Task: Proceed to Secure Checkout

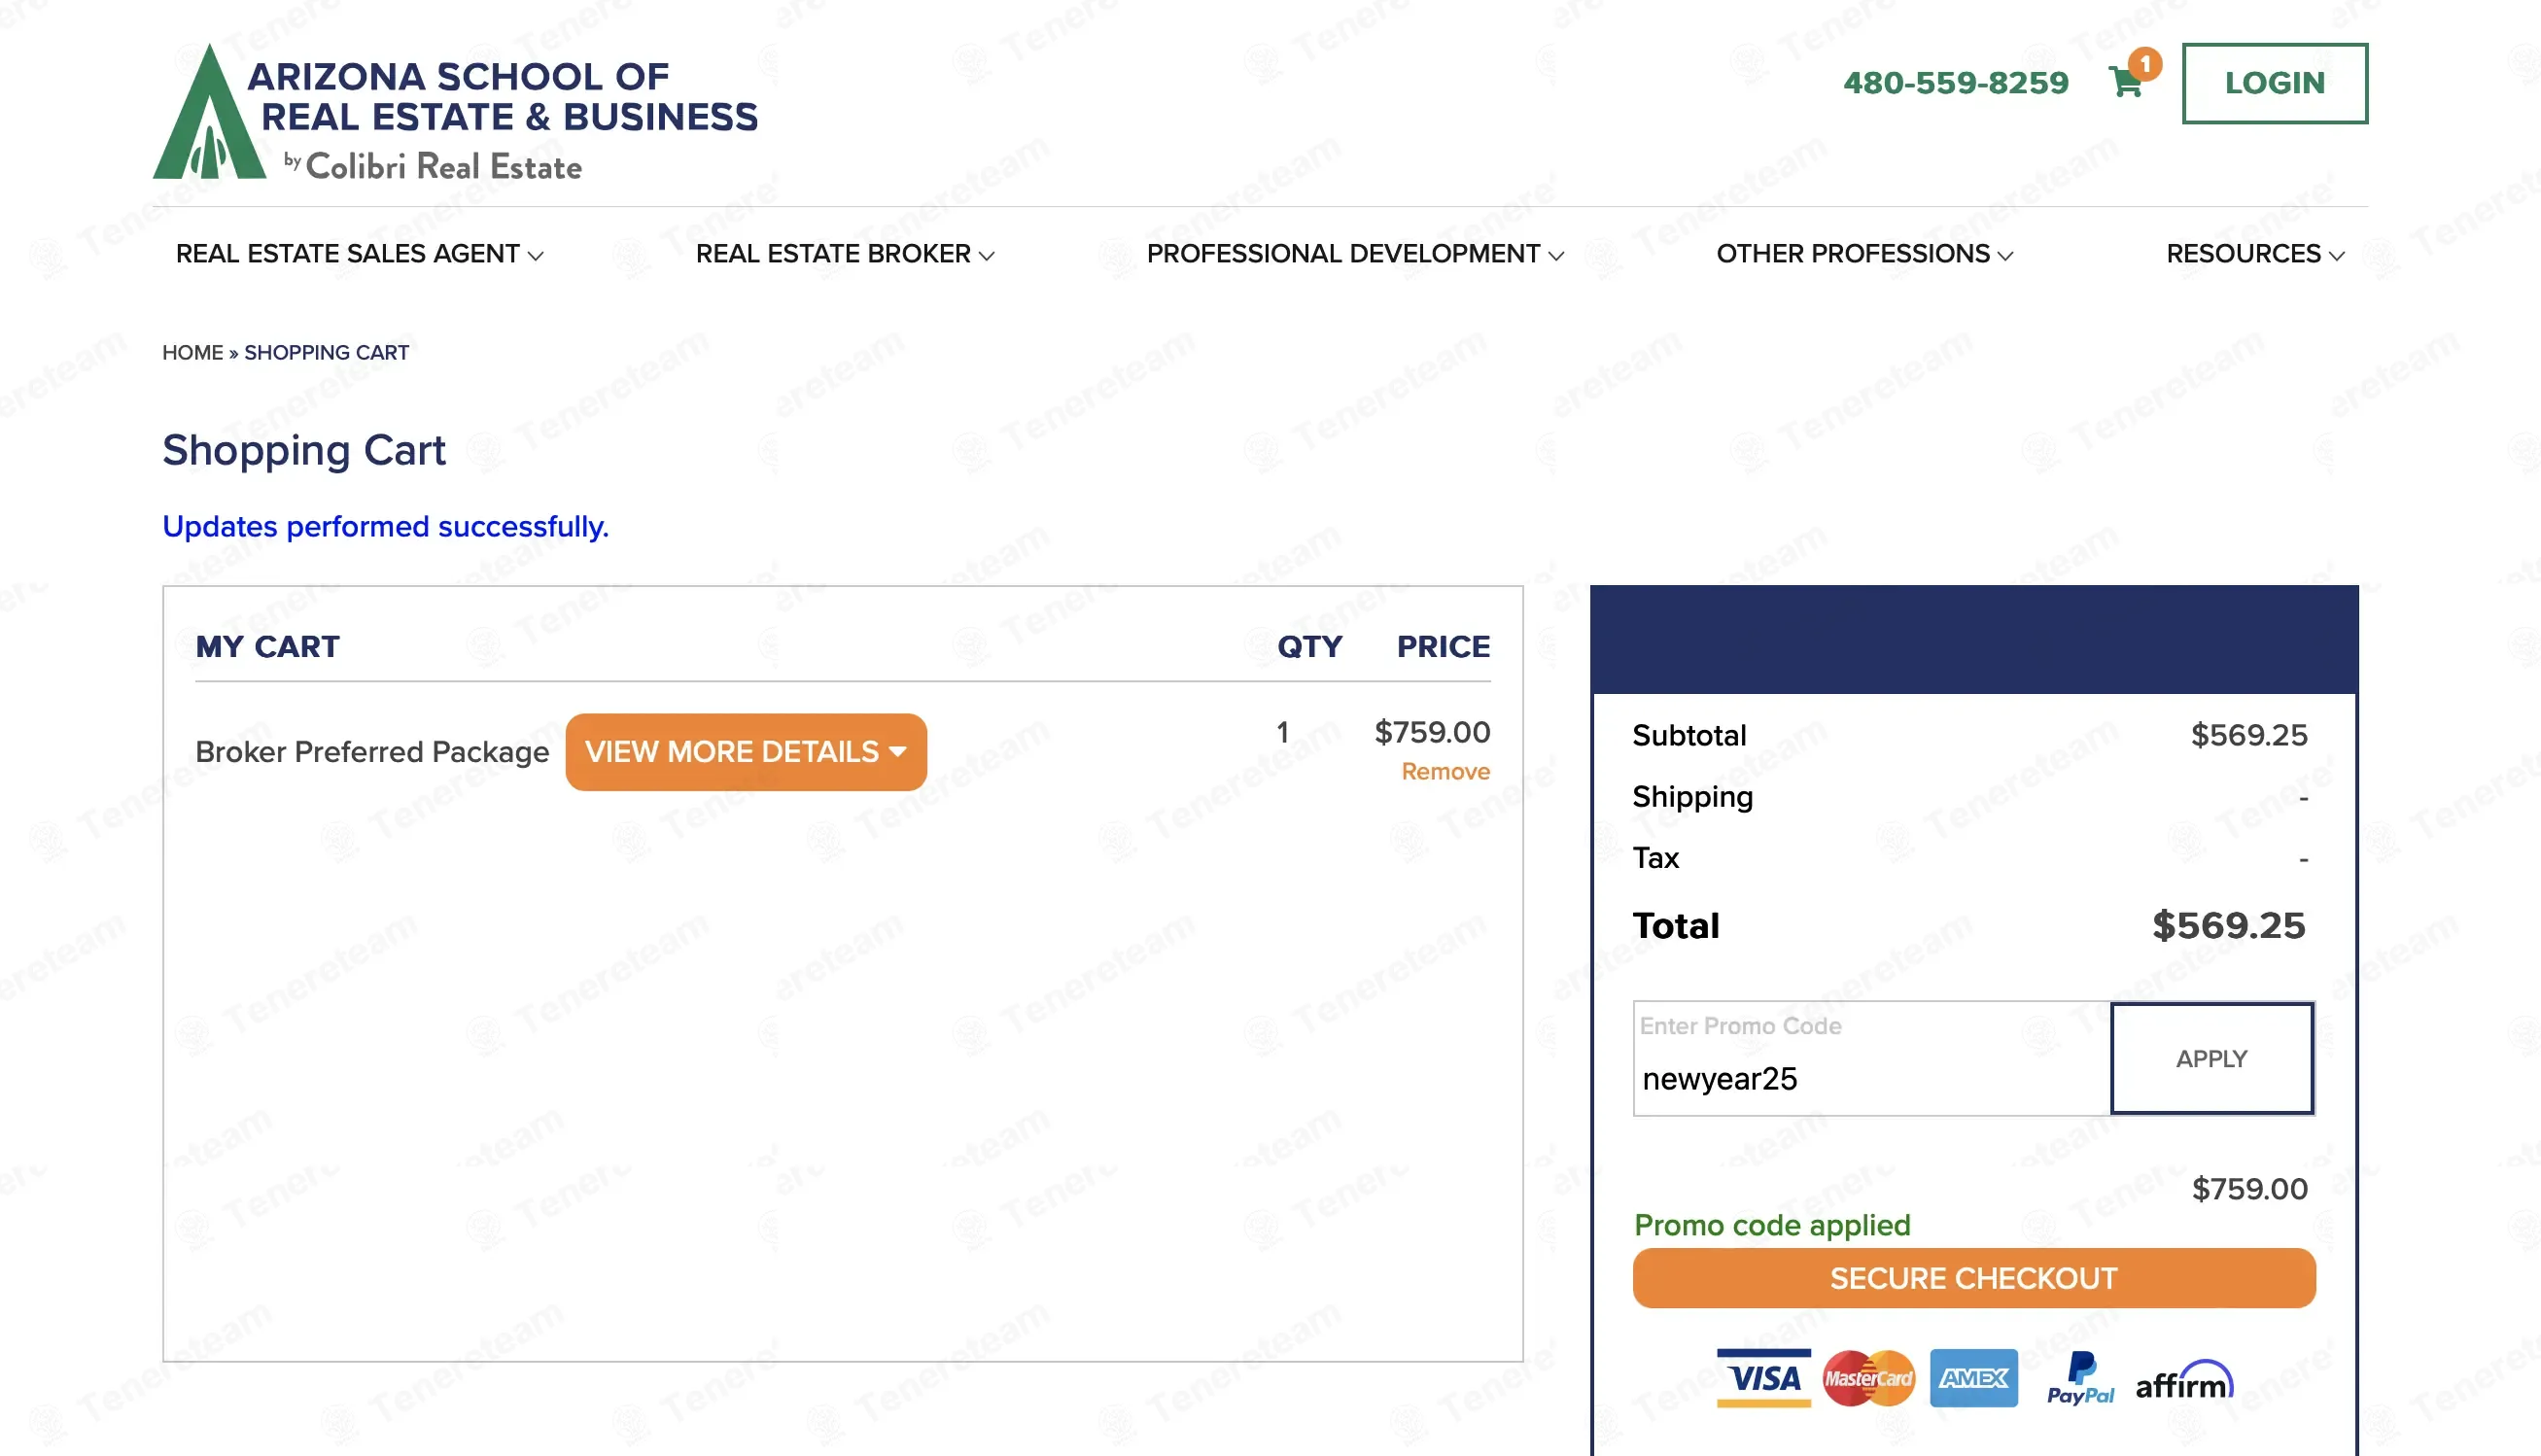Action: tap(1973, 1278)
